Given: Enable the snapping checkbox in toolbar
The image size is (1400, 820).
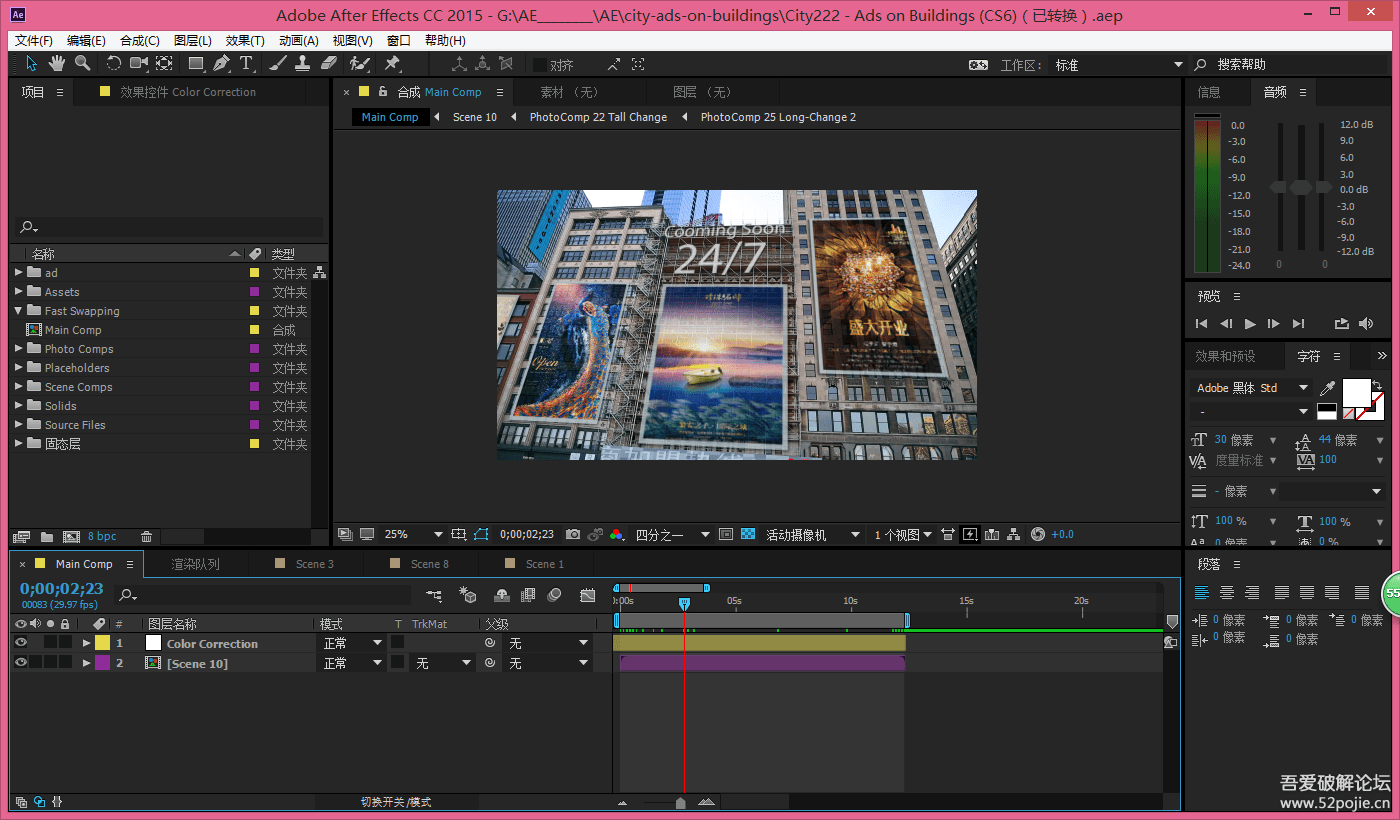Looking at the screenshot, I should (x=540, y=65).
